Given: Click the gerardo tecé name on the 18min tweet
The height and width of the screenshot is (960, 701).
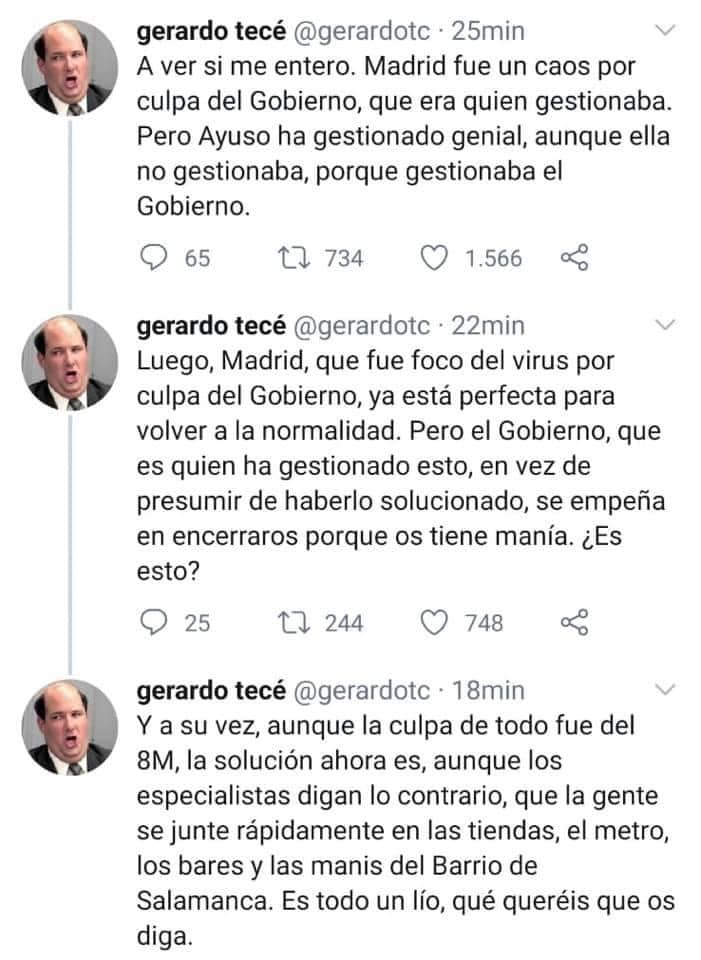Looking at the screenshot, I should 210,690.
